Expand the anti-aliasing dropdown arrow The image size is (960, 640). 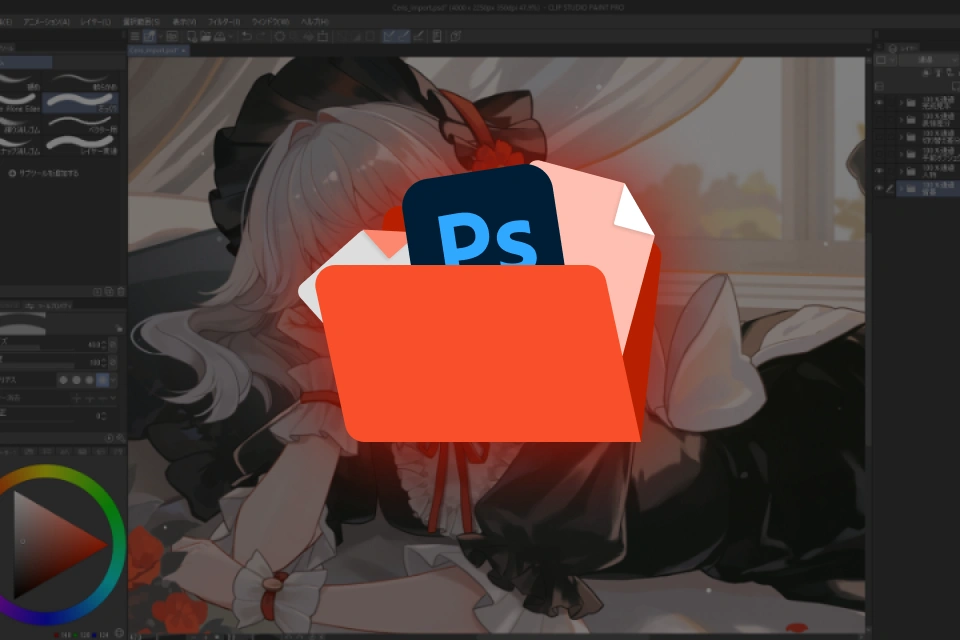[x=113, y=380]
